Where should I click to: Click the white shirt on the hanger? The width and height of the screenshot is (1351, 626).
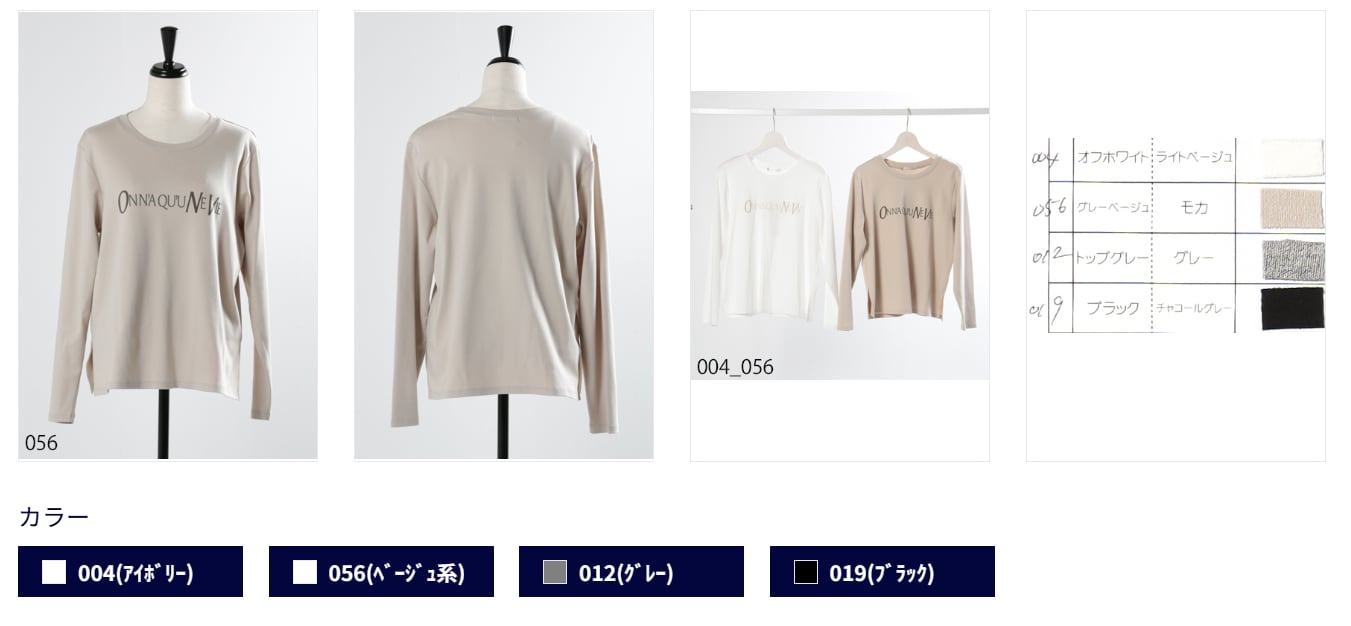[x=768, y=238]
